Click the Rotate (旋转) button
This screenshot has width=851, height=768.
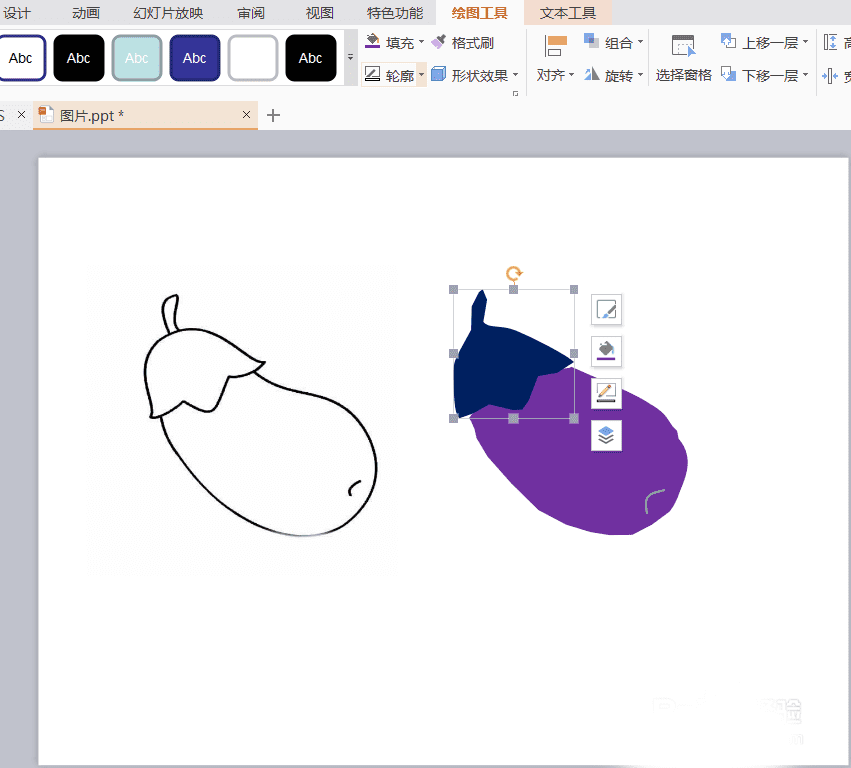point(613,75)
